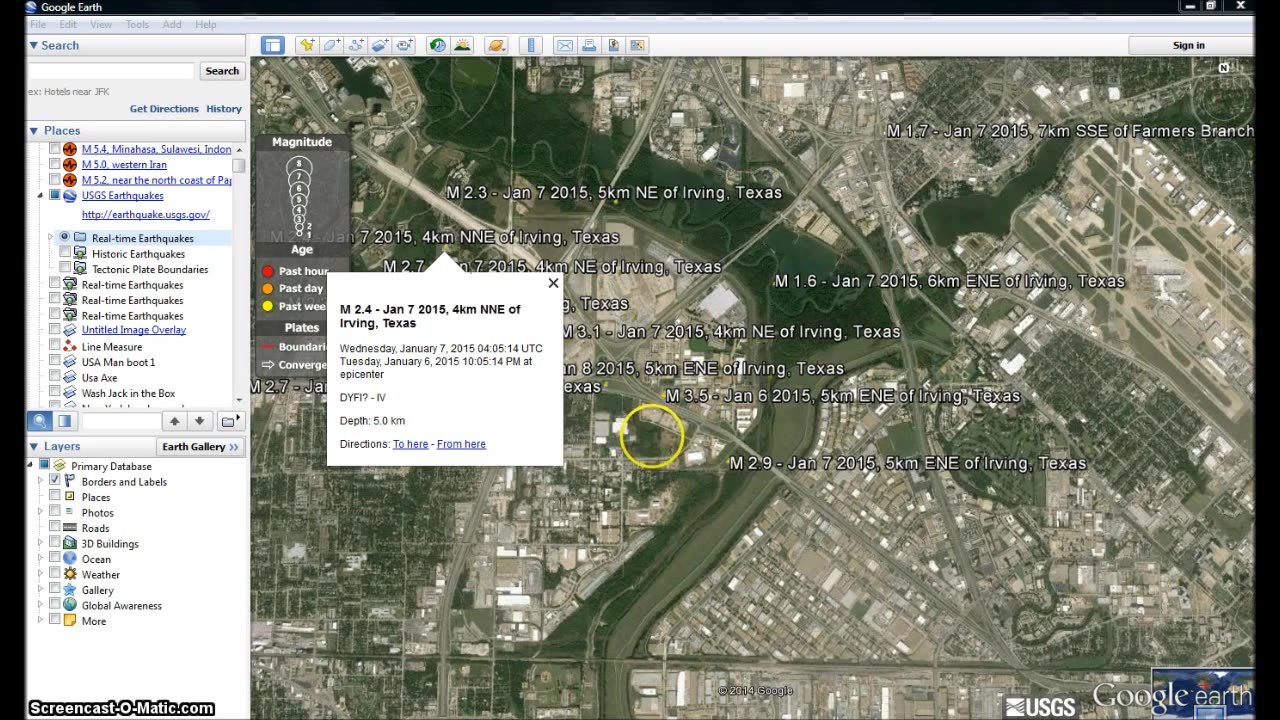Click the split panel icon below Places
This screenshot has height=720, width=1280.
(x=65, y=421)
